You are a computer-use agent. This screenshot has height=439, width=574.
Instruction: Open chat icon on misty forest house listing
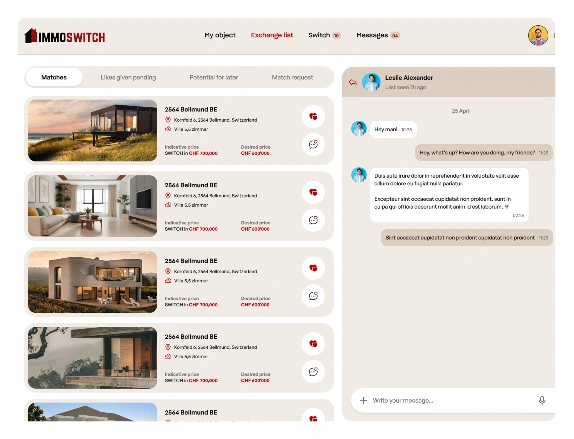tap(313, 372)
